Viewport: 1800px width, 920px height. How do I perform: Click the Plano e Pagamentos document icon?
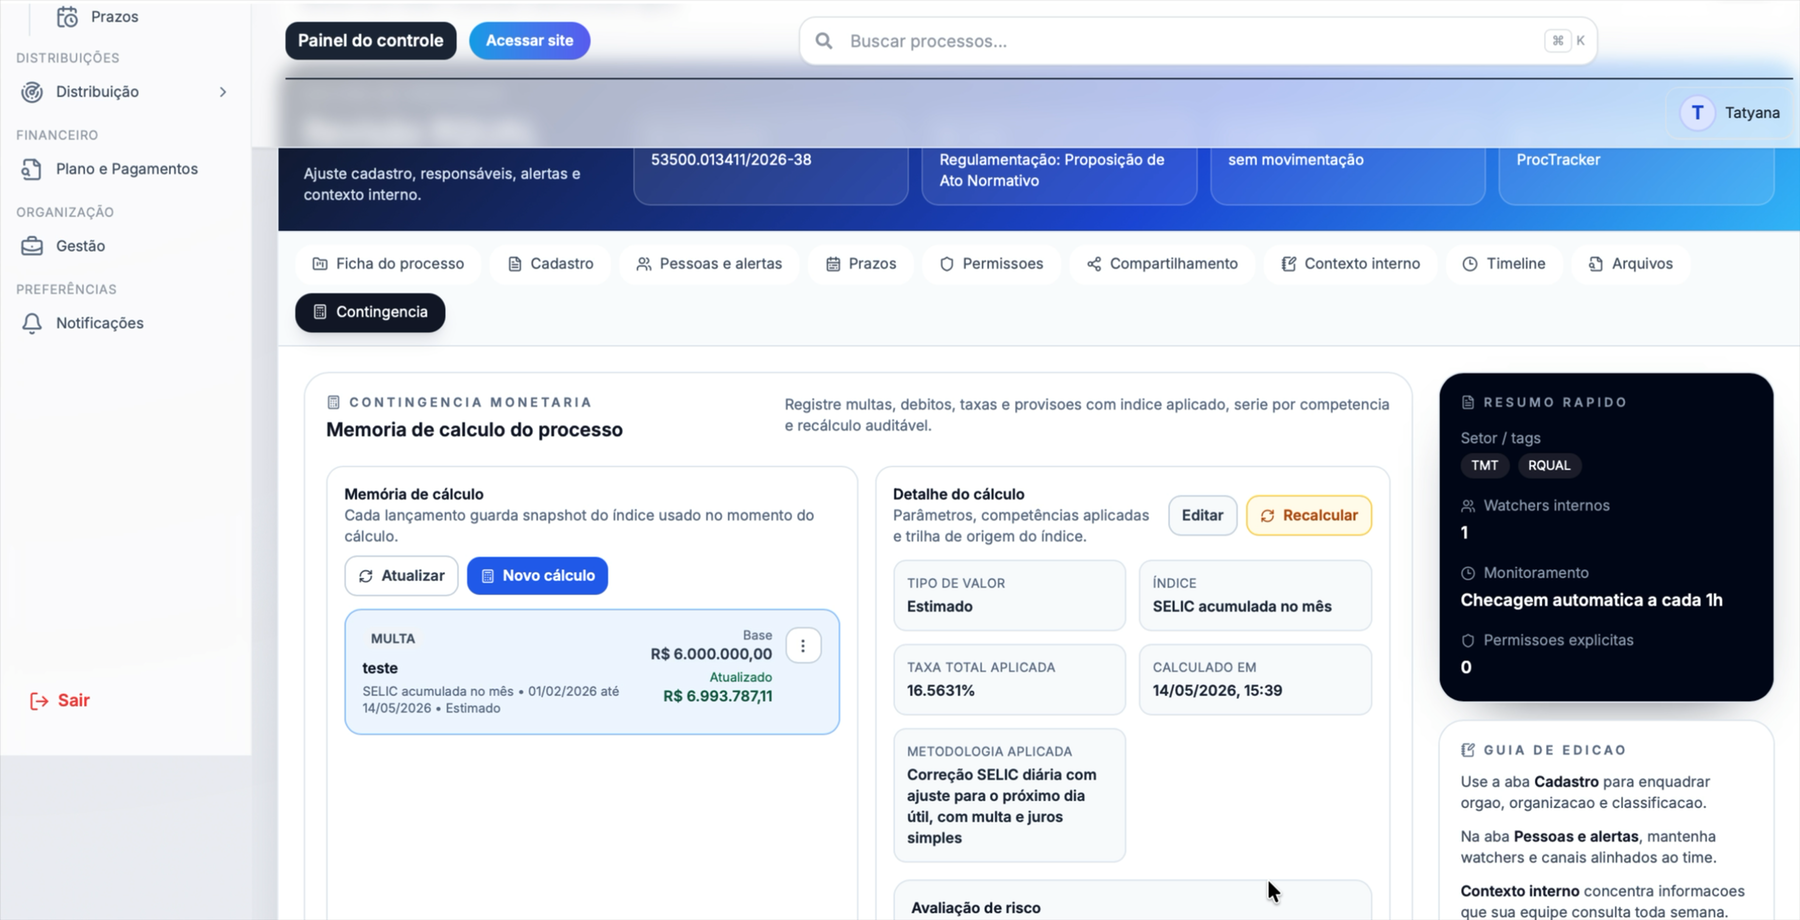(x=32, y=169)
